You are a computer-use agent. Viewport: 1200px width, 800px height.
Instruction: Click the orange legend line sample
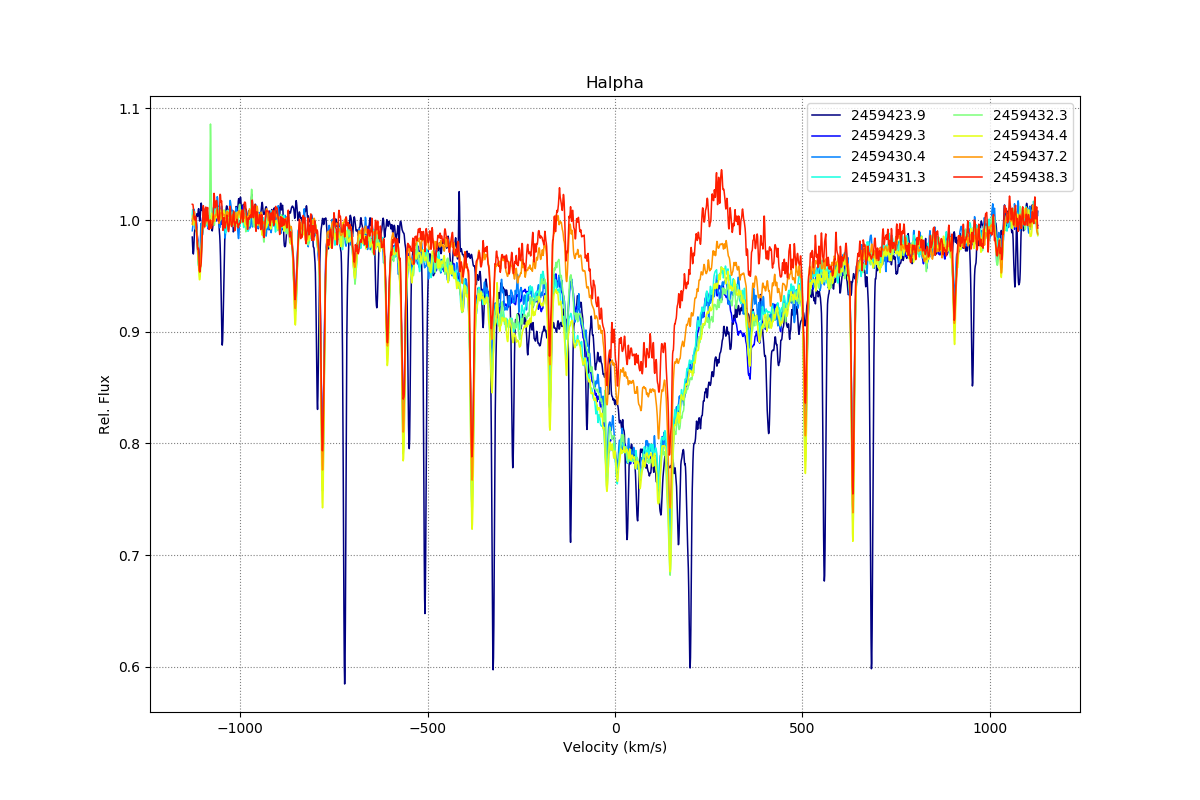tap(970, 157)
